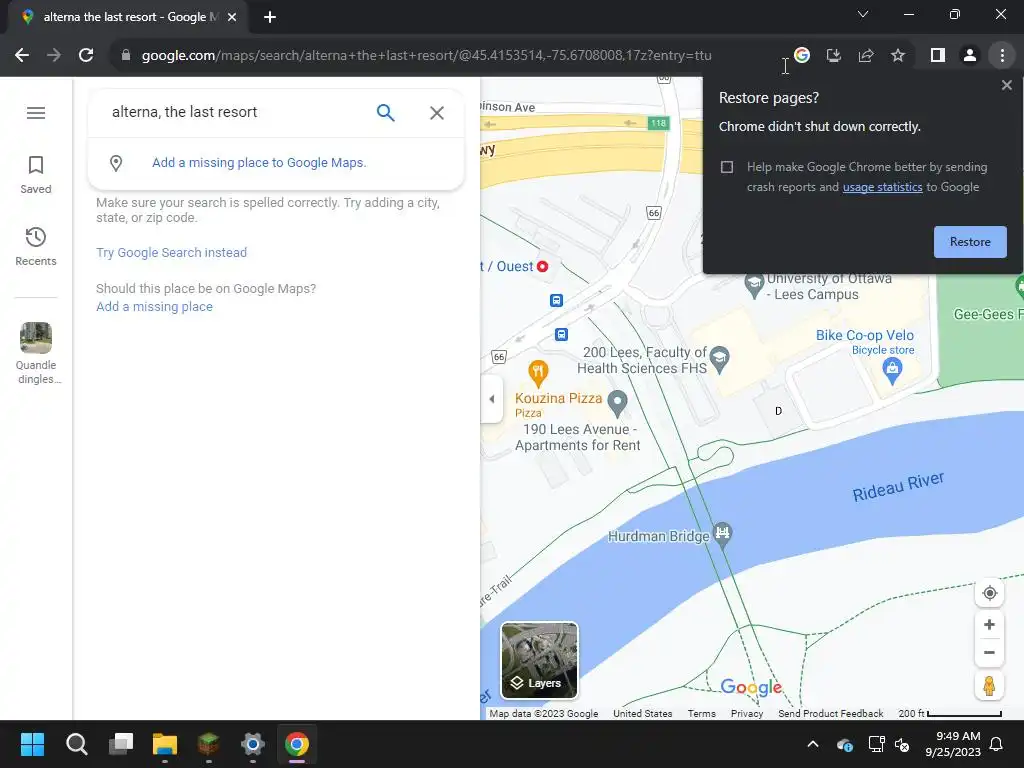Image resolution: width=1024 pixels, height=768 pixels.
Task: Click the lower blue bus stop icon
Action: [x=561, y=334]
